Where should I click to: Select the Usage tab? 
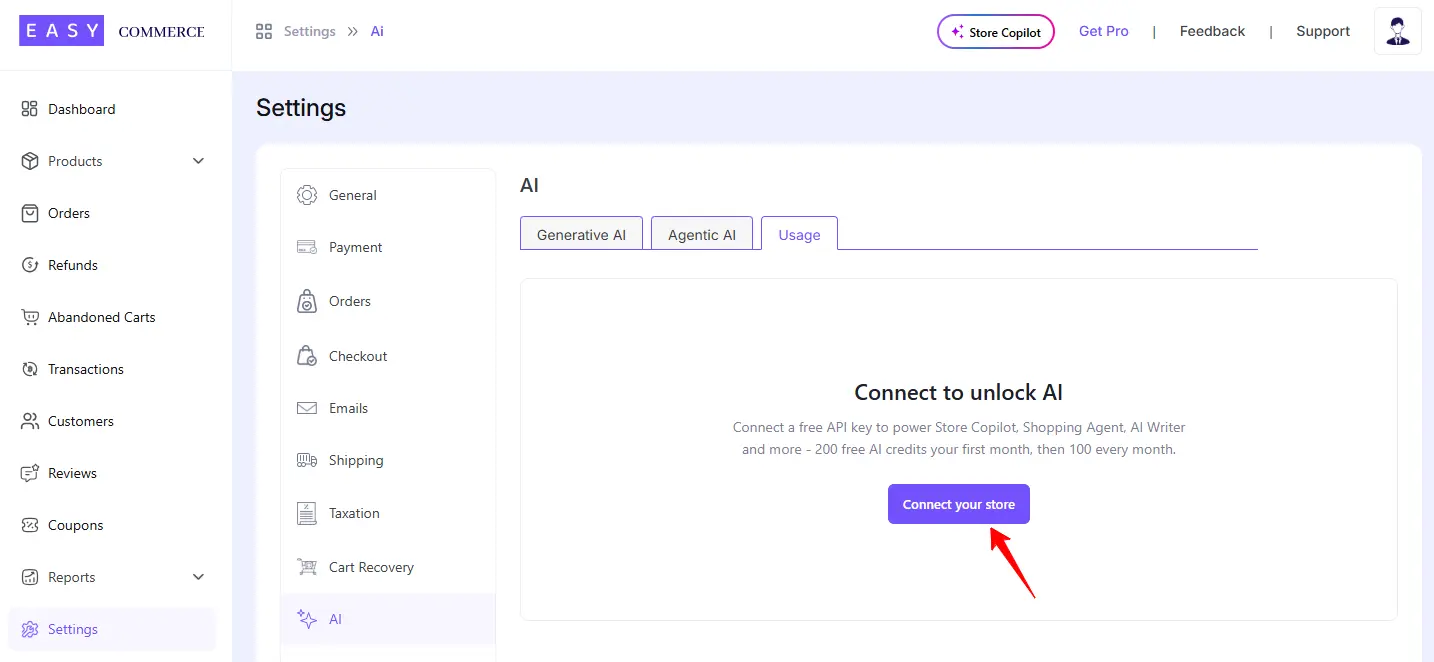799,234
